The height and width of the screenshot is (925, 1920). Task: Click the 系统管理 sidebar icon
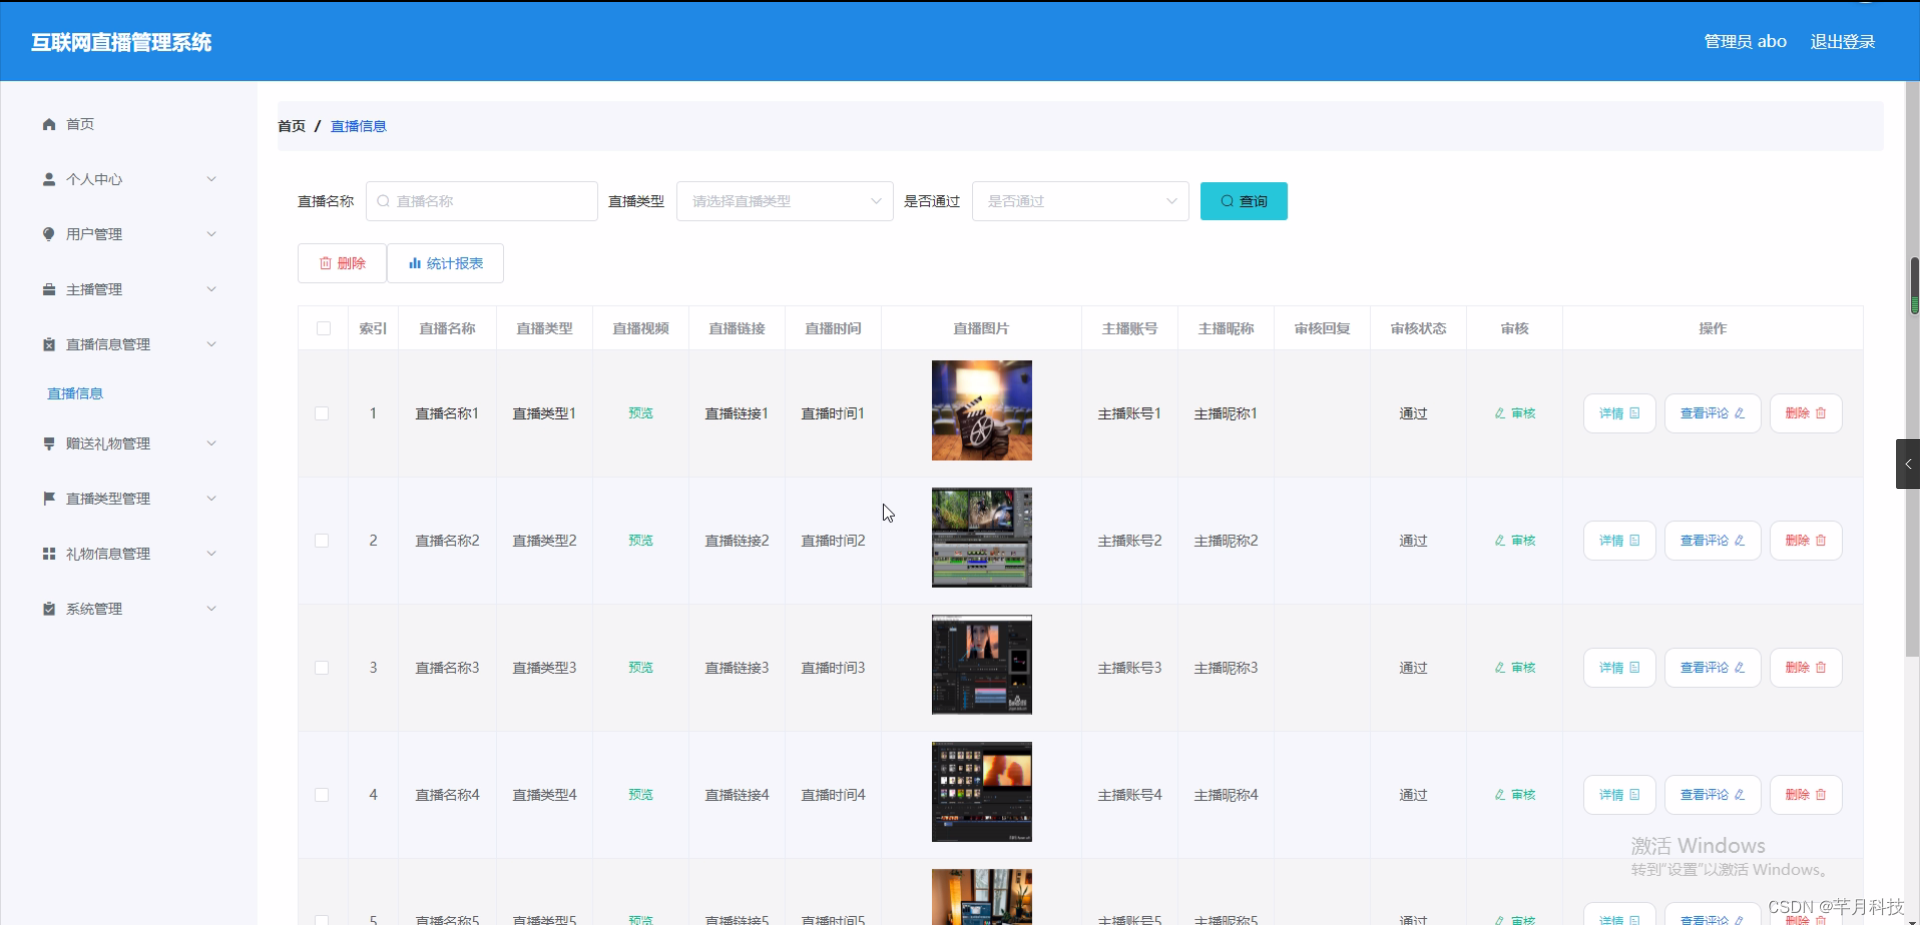tap(48, 608)
